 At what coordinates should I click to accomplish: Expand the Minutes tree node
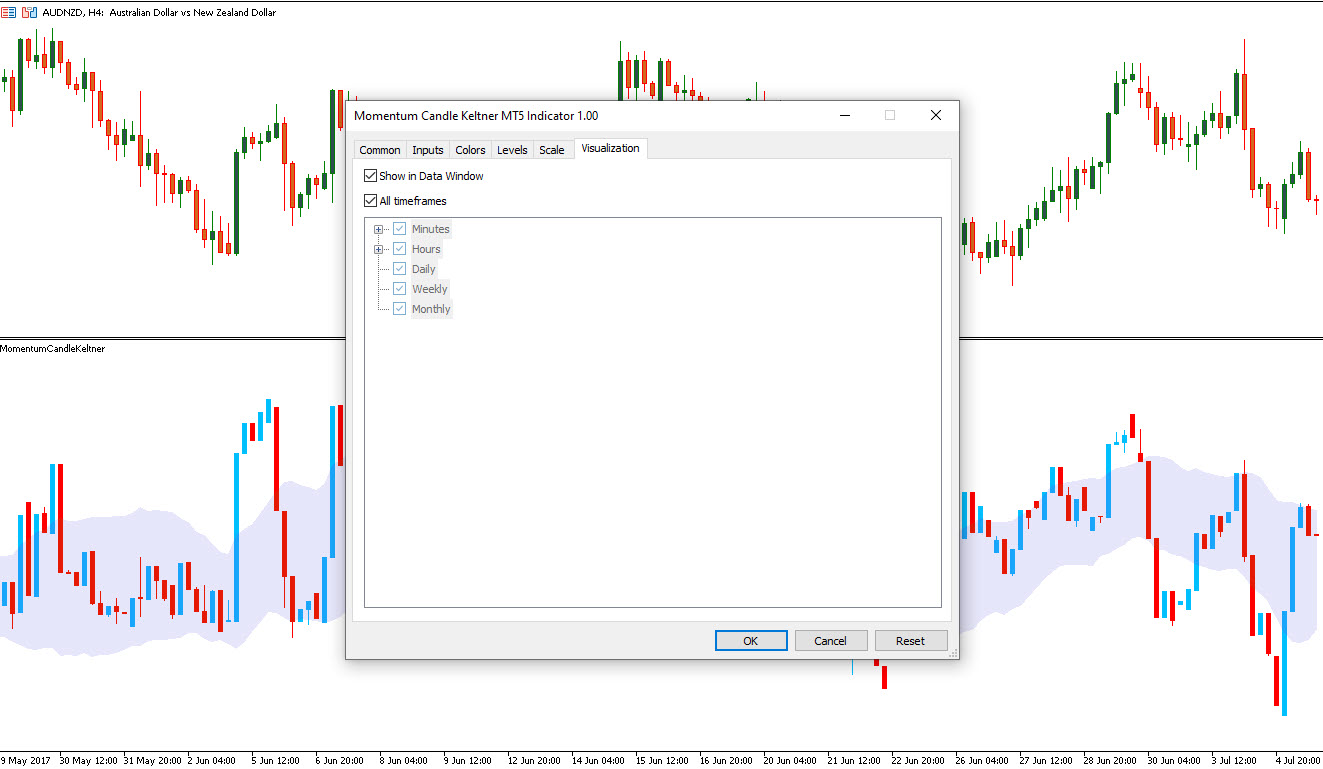coord(378,229)
